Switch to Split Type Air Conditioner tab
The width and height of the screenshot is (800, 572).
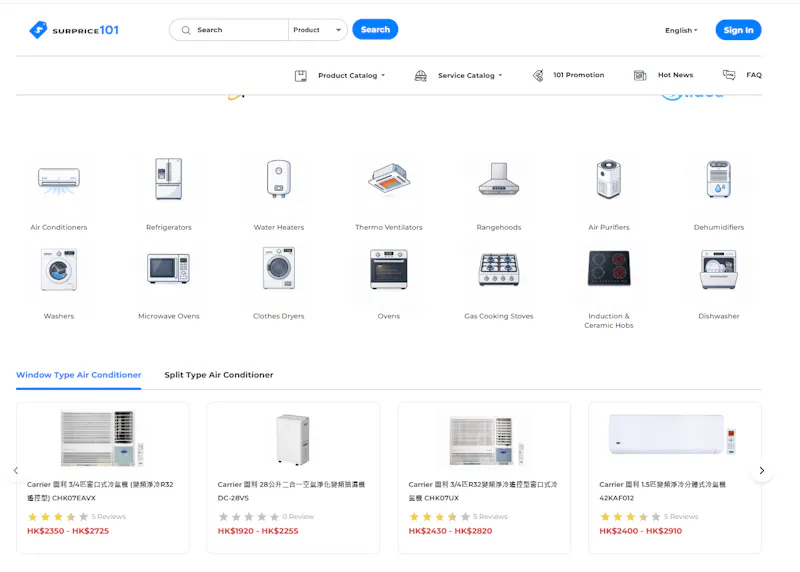click(x=218, y=375)
